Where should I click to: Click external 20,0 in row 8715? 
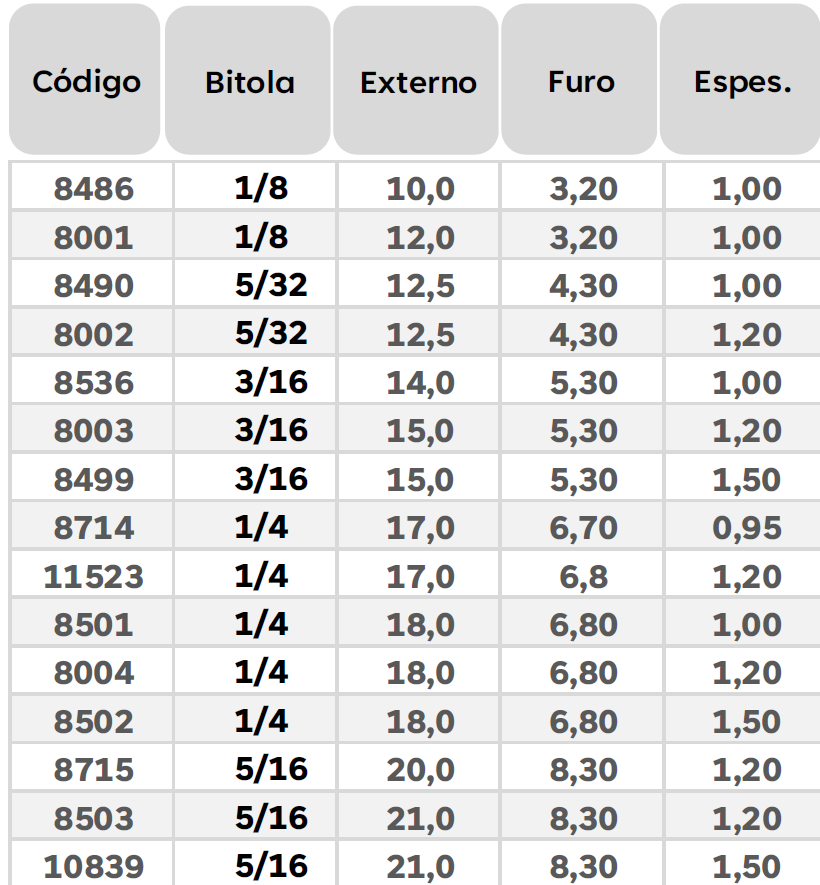click(x=418, y=769)
